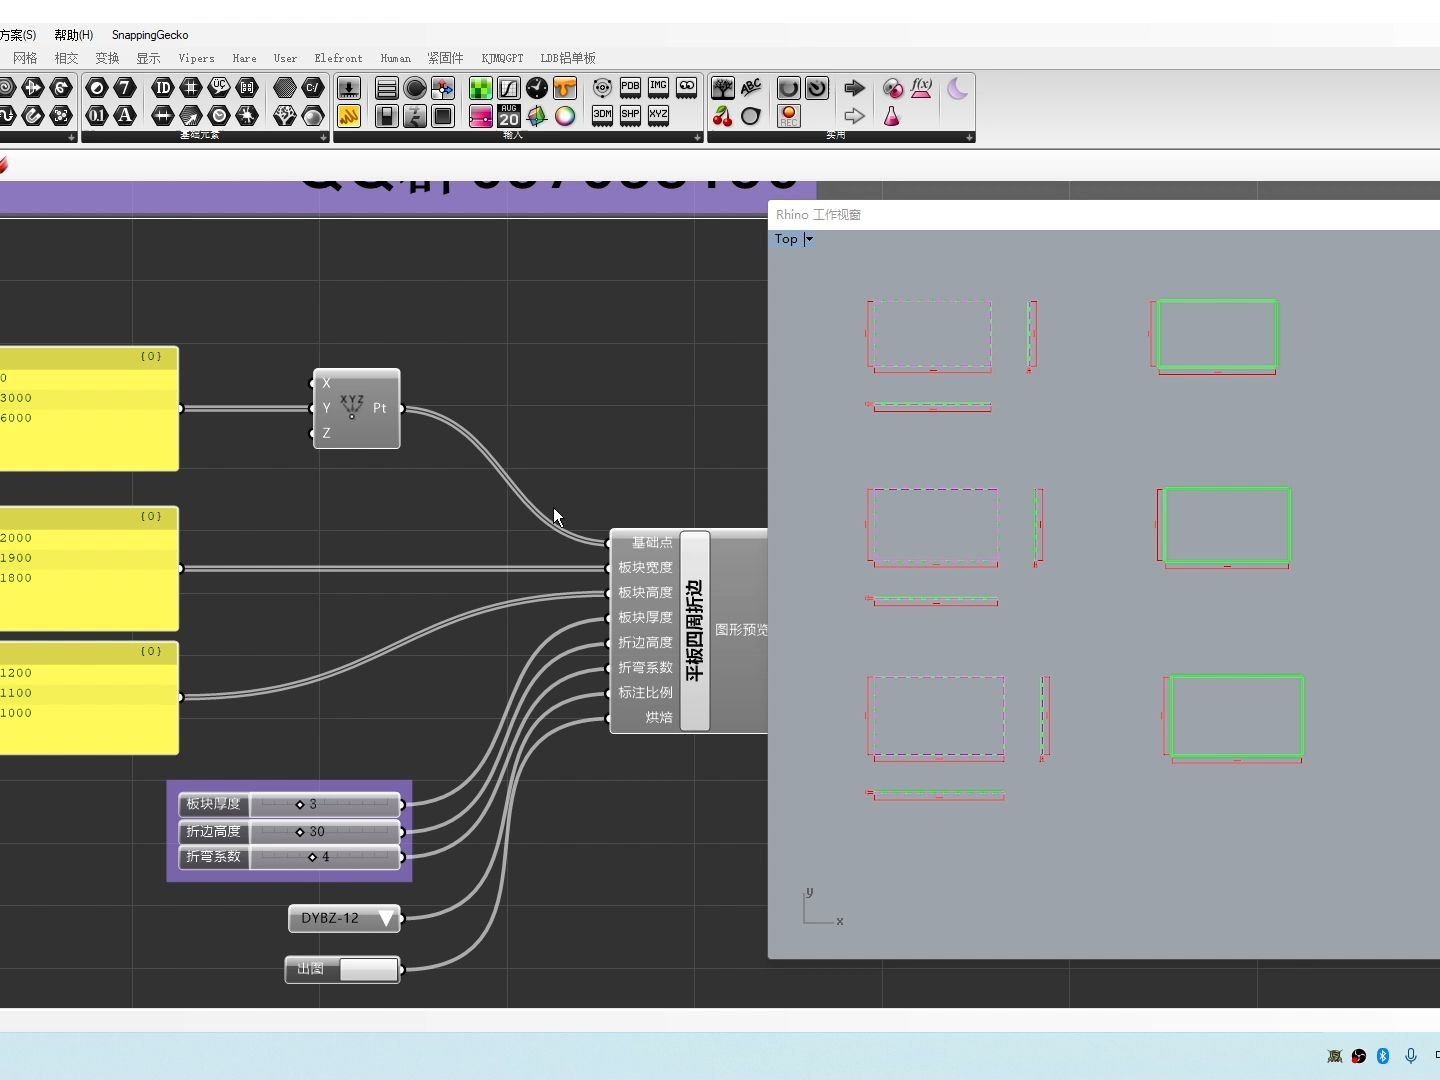Expand the 基础元素 toolbar panel
This screenshot has width=1440, height=1080.
(x=323, y=137)
